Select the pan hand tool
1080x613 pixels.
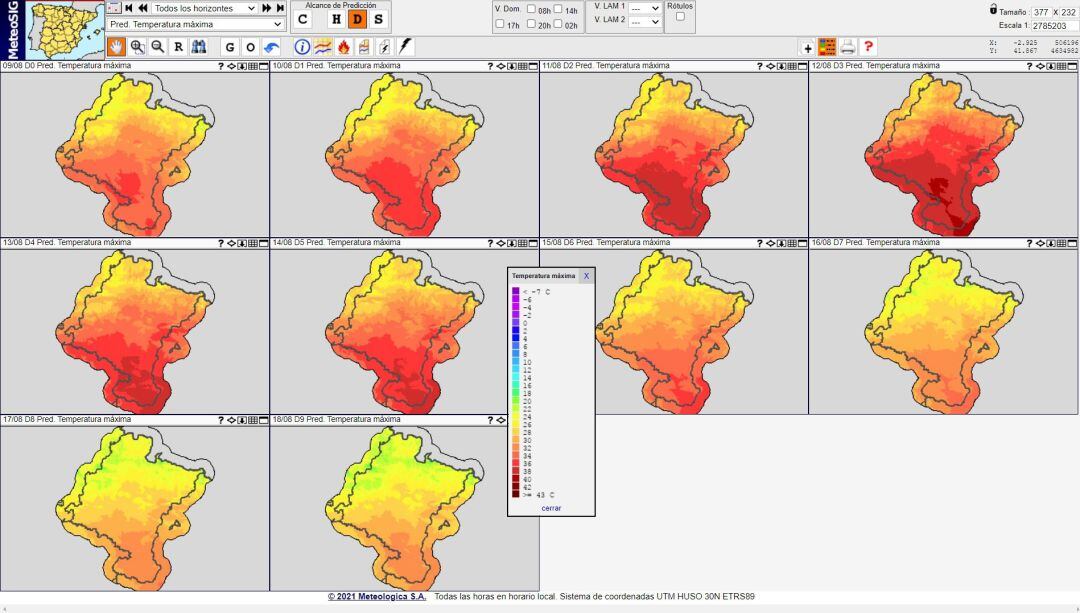point(117,45)
